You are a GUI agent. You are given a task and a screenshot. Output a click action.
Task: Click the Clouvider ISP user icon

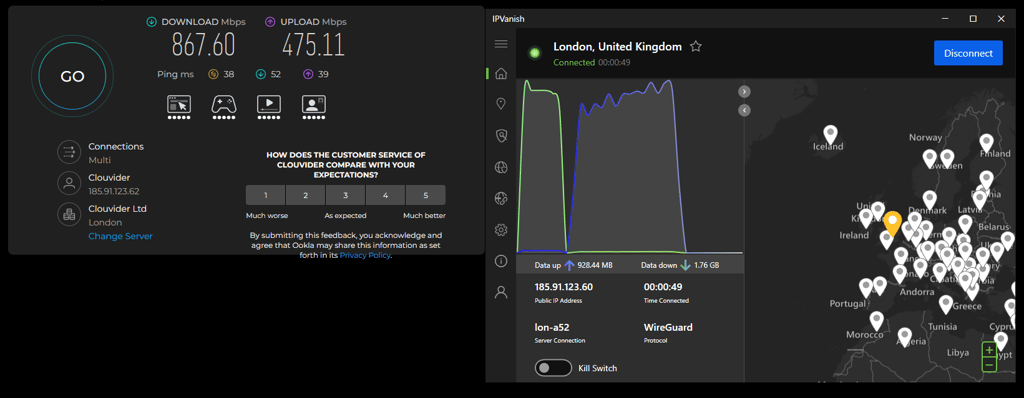[x=68, y=184]
